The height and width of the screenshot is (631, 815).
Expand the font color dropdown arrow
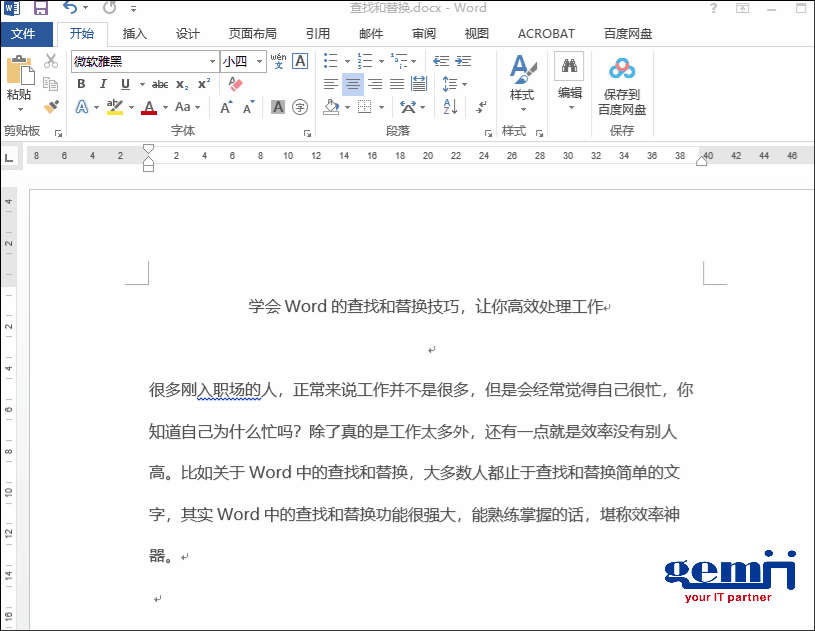(x=164, y=107)
